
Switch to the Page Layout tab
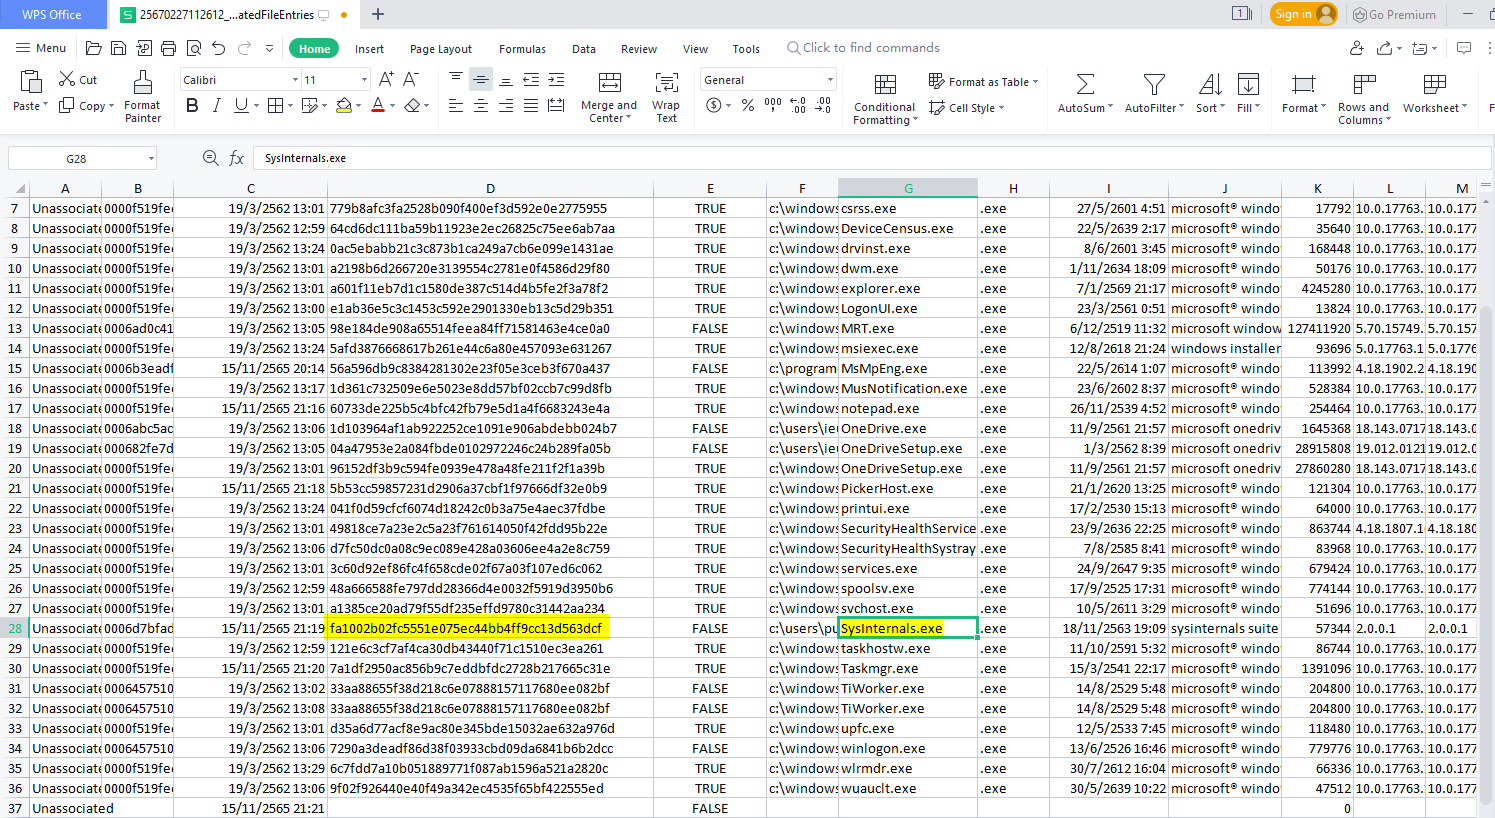coord(440,49)
